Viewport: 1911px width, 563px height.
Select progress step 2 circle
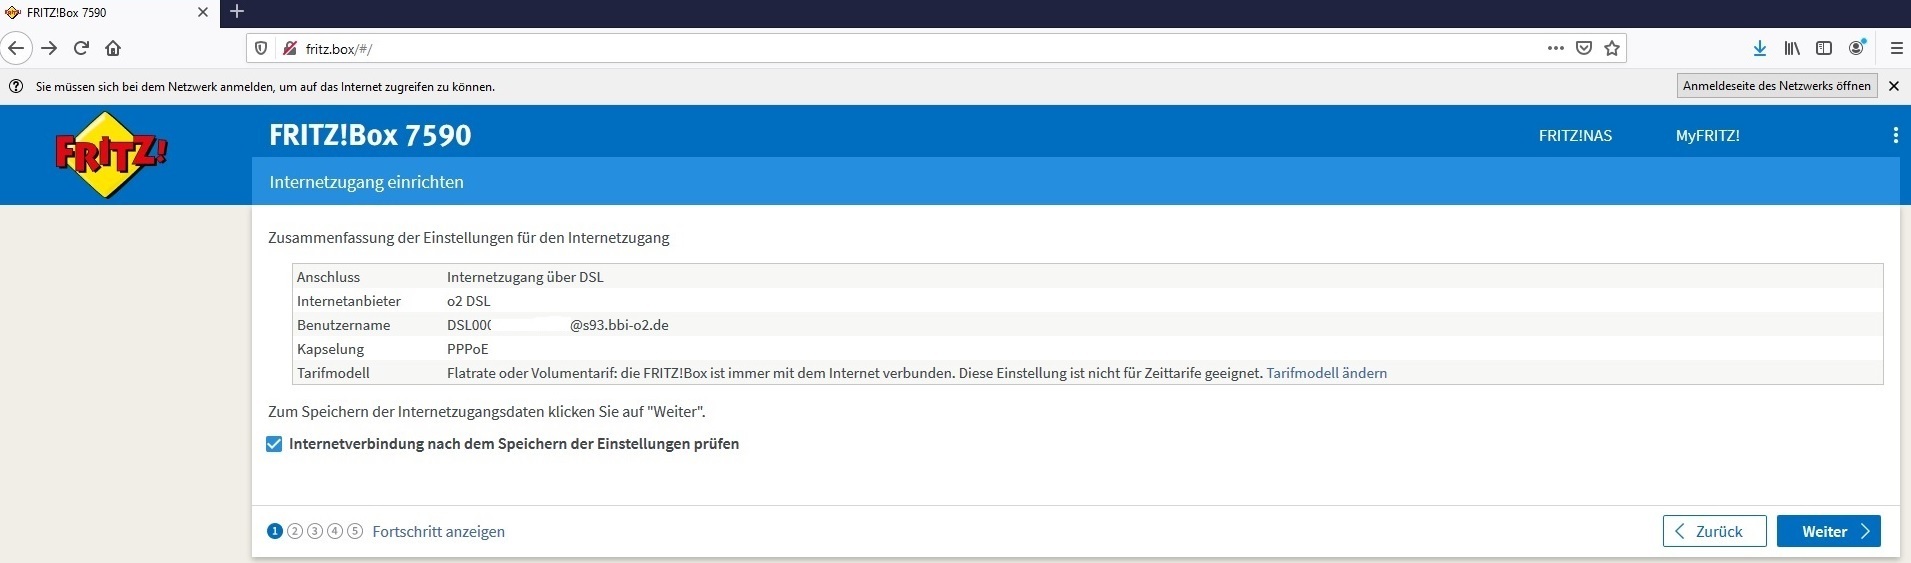tap(295, 531)
